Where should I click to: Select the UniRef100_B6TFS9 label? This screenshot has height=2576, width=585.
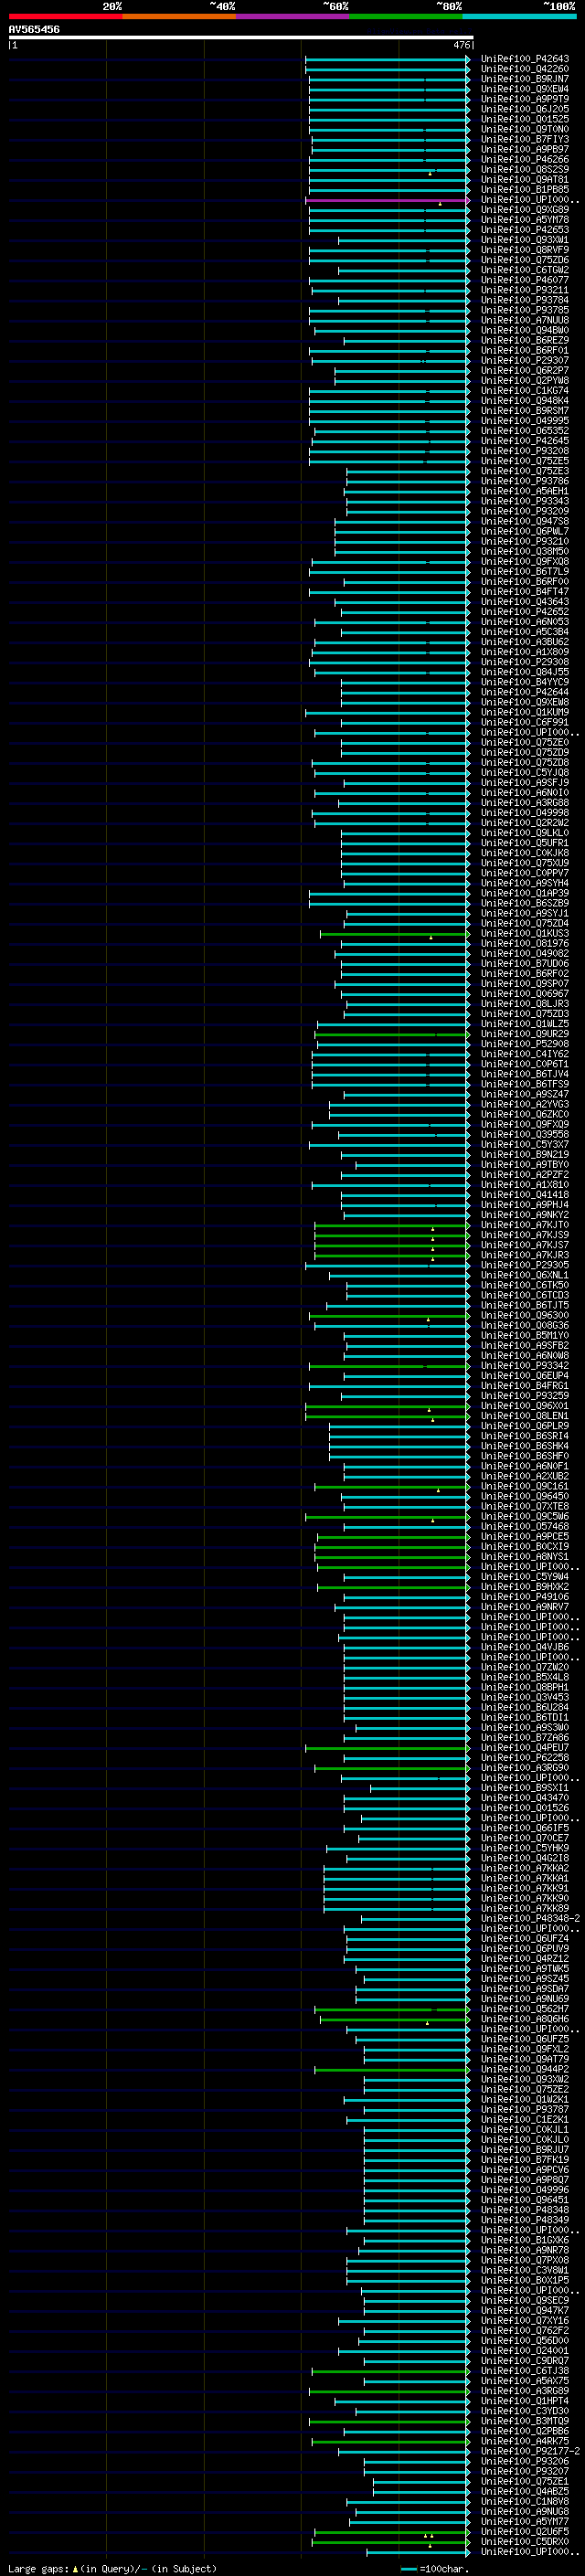525,1084
